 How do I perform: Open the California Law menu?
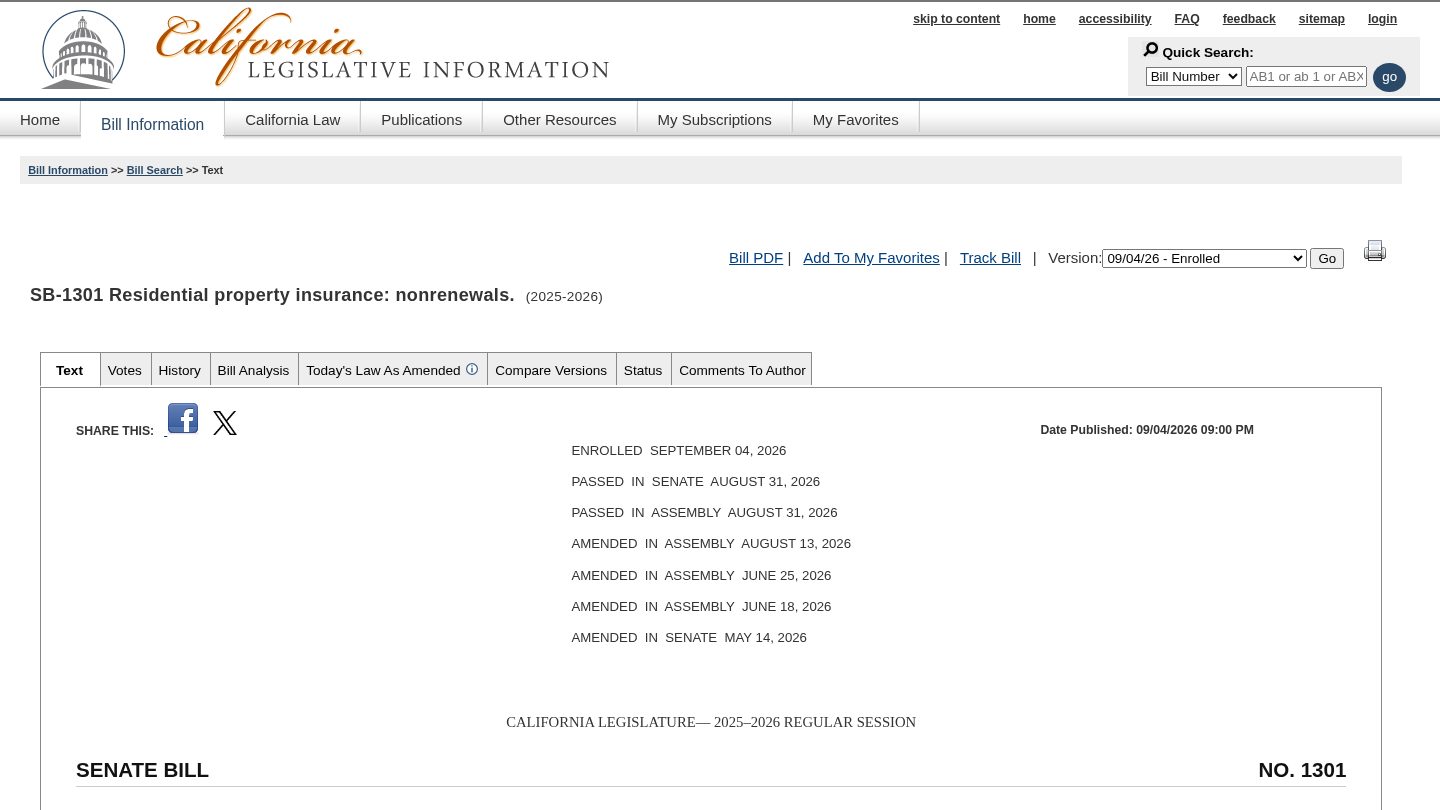pos(293,120)
